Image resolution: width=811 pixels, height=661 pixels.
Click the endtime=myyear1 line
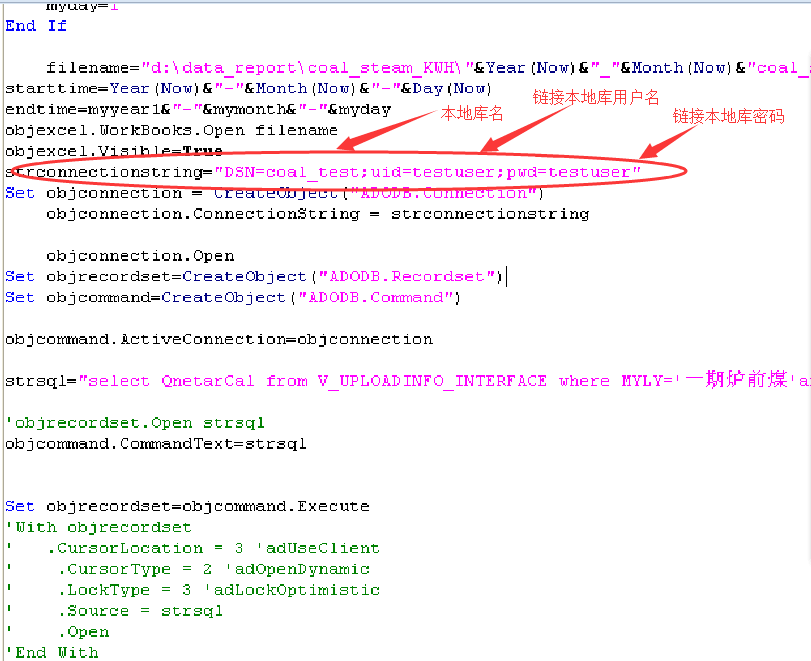point(198,110)
